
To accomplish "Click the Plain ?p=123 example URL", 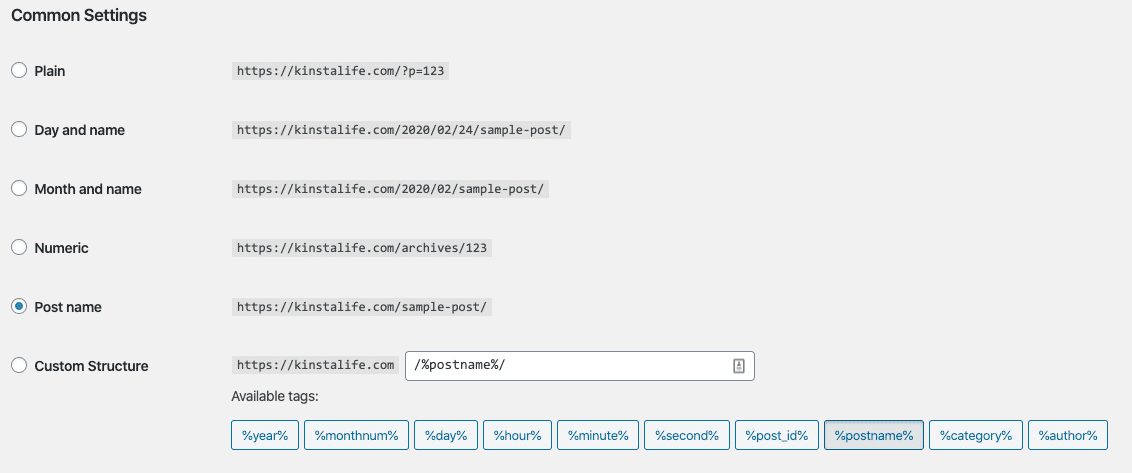I will tap(340, 71).
